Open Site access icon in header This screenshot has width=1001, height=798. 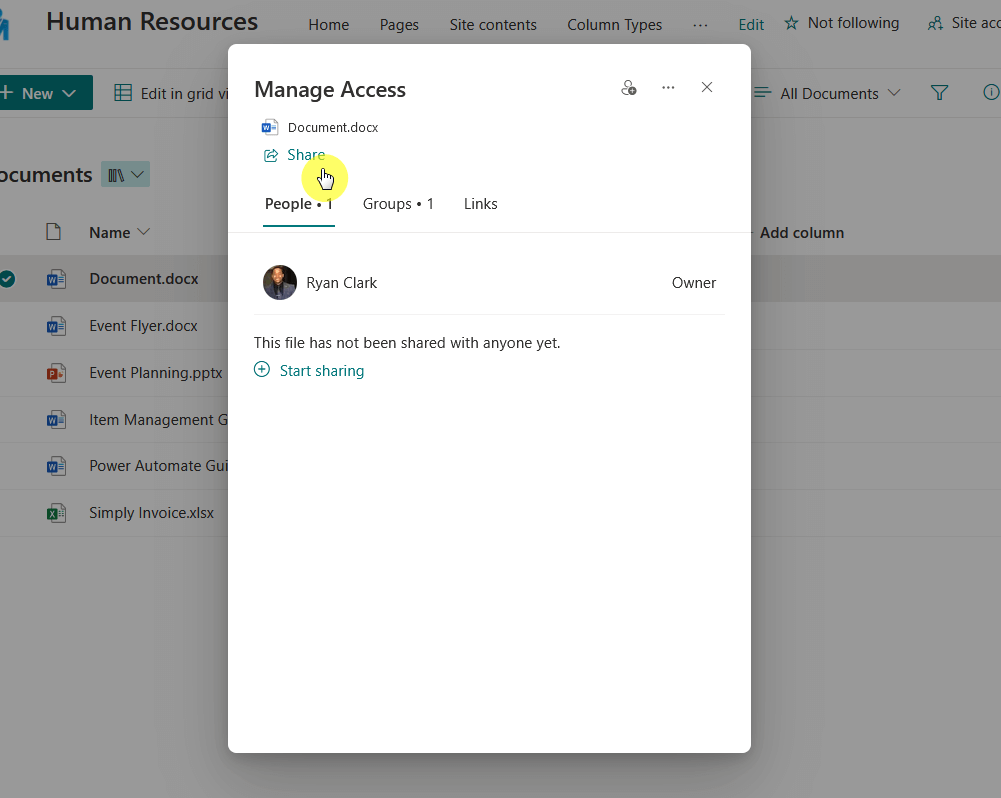pos(935,24)
